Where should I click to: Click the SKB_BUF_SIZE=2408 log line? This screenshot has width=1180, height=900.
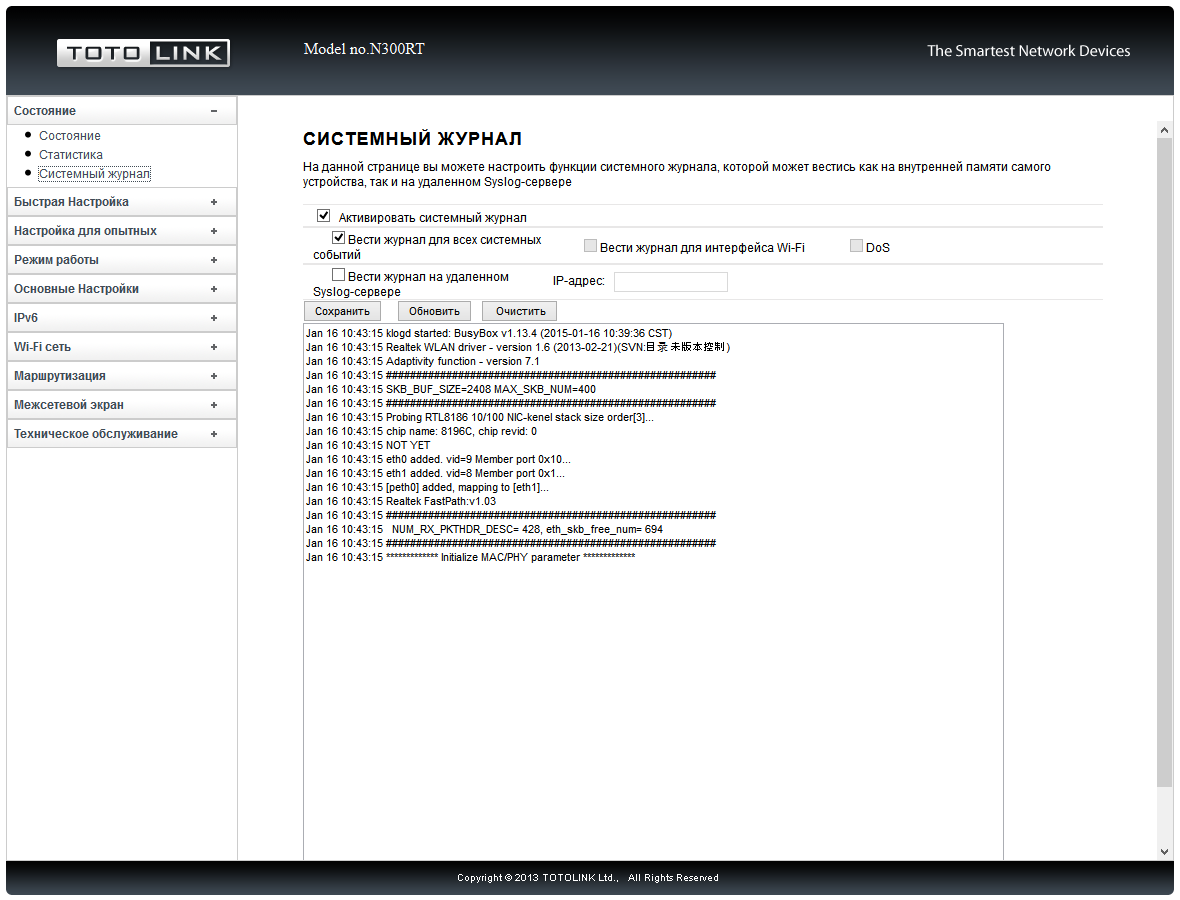[450, 389]
